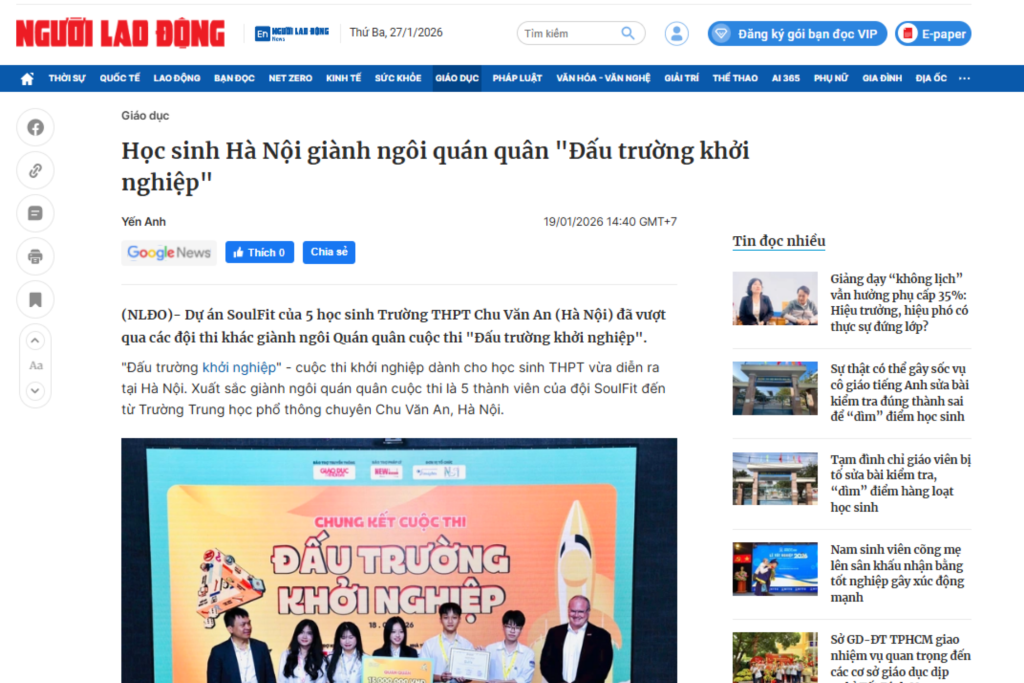Viewport: 1024px width, 683px height.
Task: Copy article link with chain icon
Action: [35, 170]
